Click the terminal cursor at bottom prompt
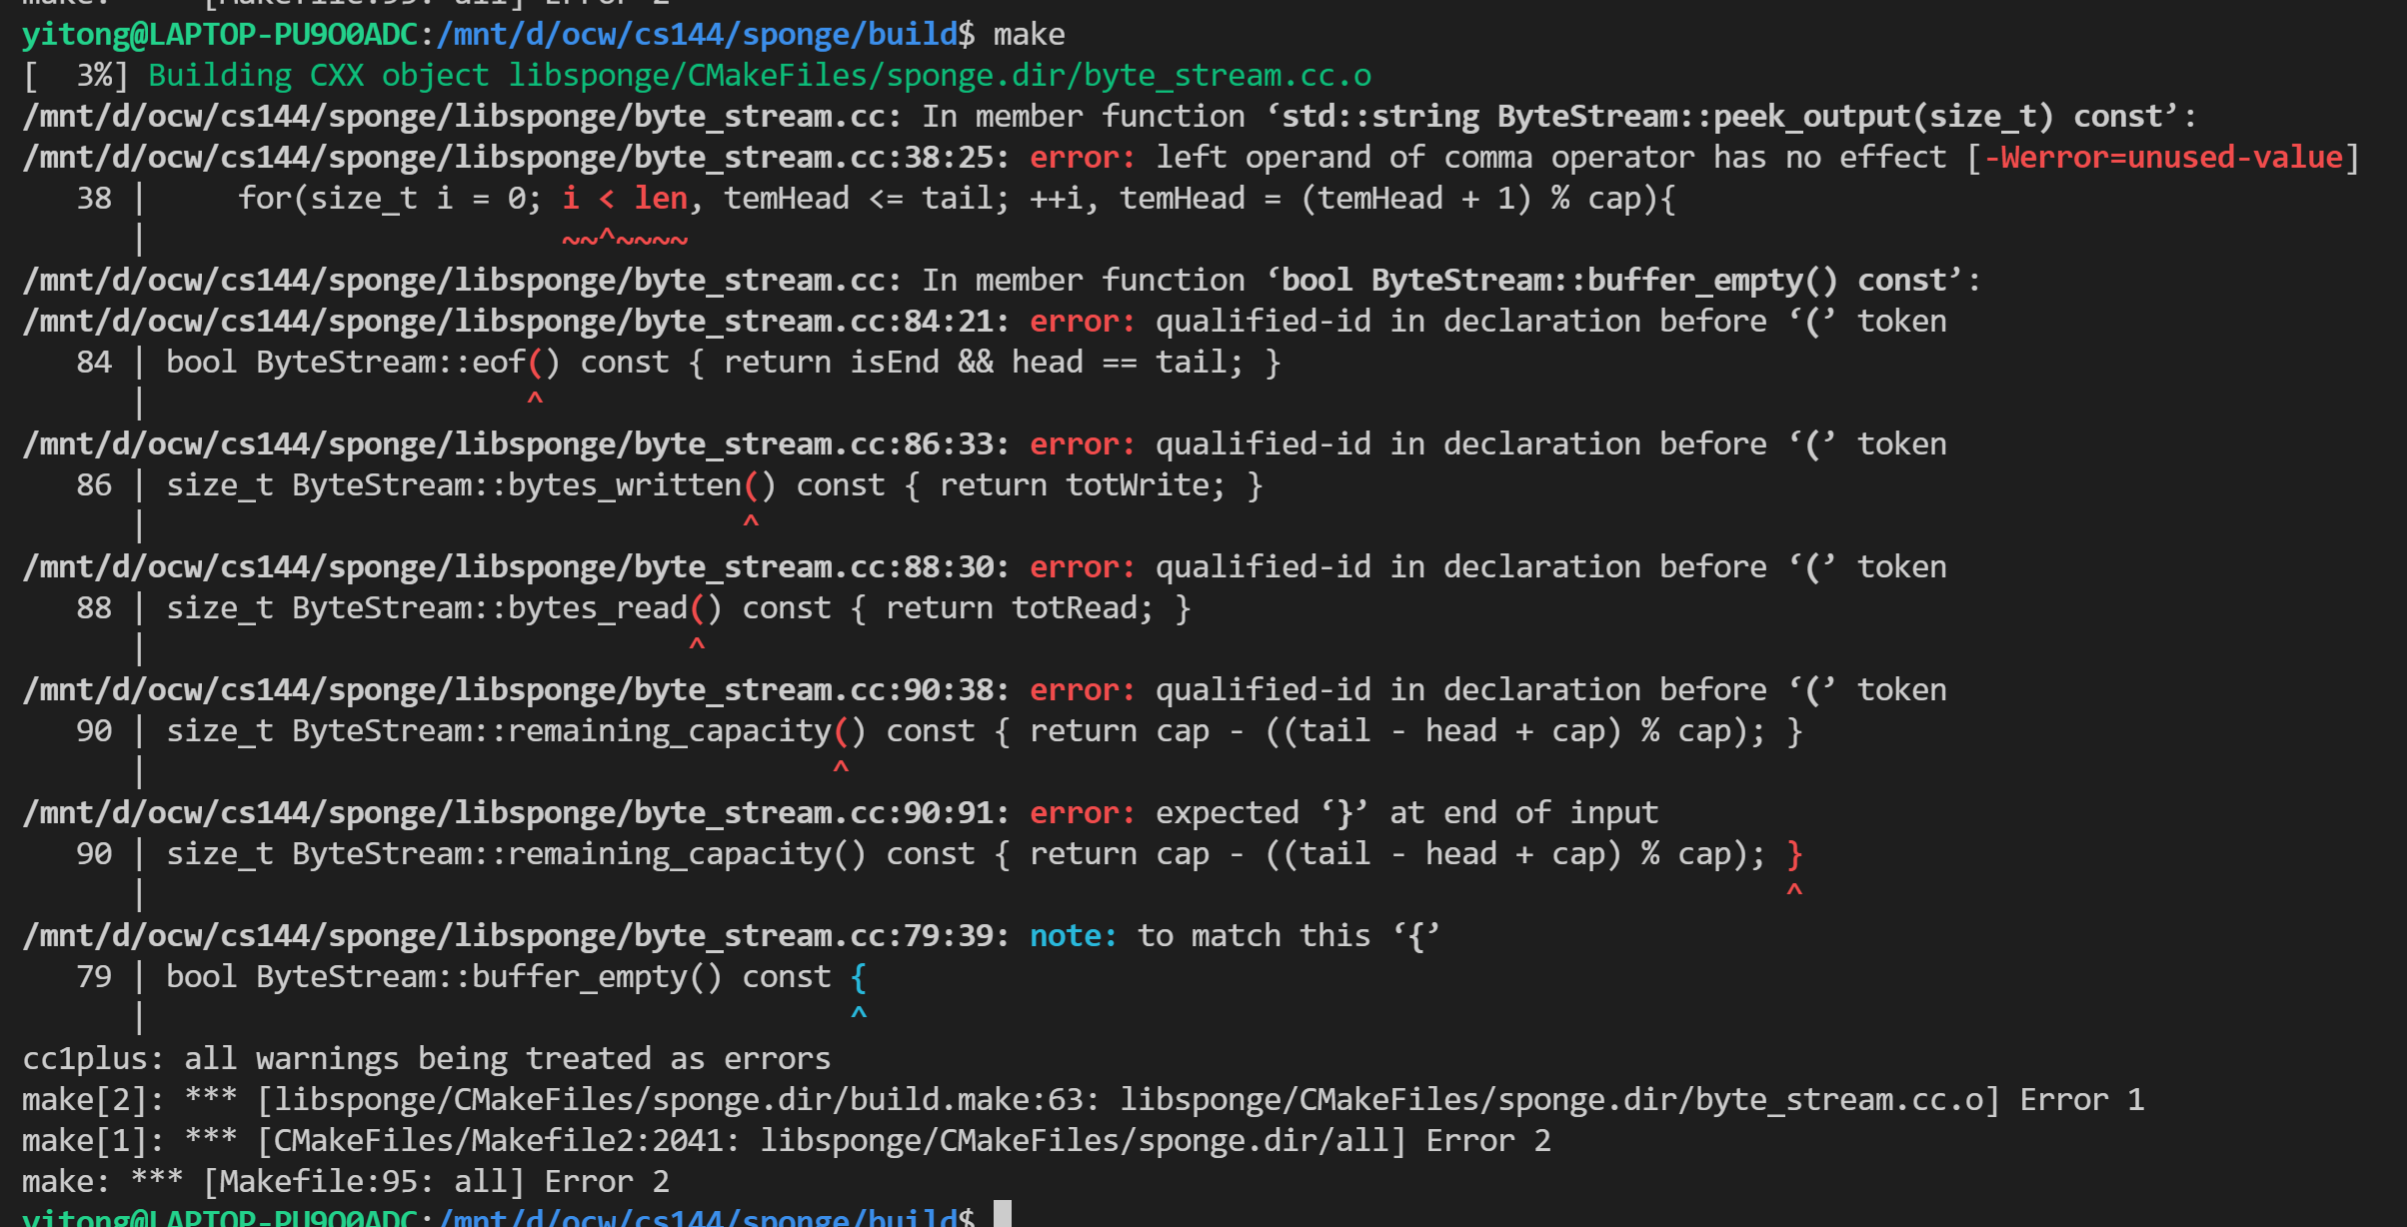This screenshot has width=2407, height=1227. coord(1003,1215)
